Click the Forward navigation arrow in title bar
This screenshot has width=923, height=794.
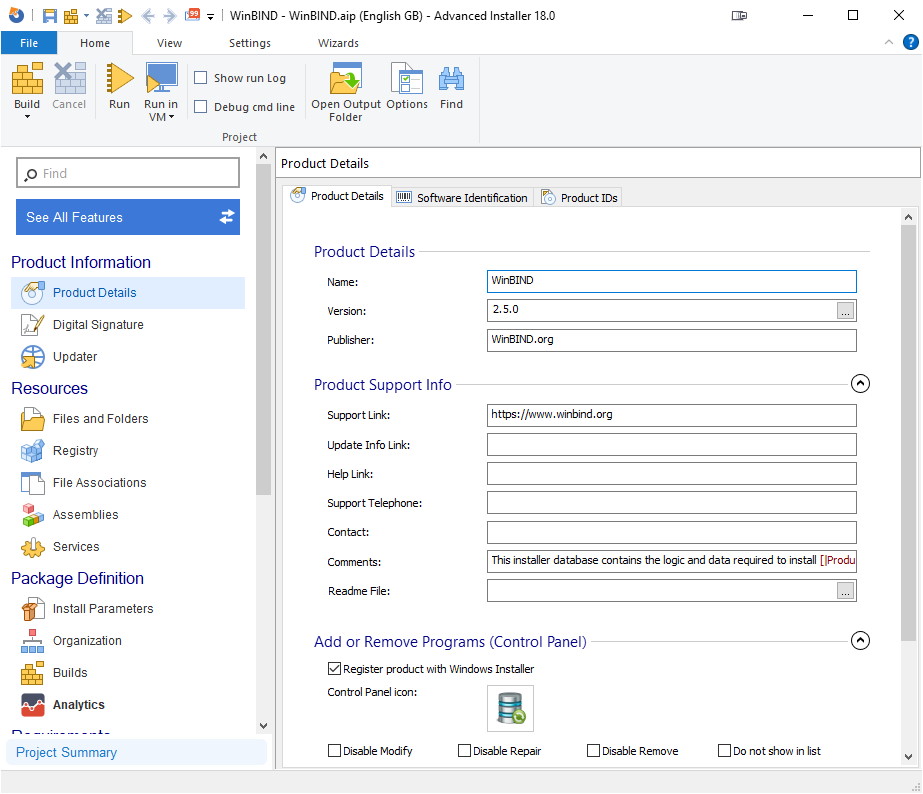click(170, 16)
